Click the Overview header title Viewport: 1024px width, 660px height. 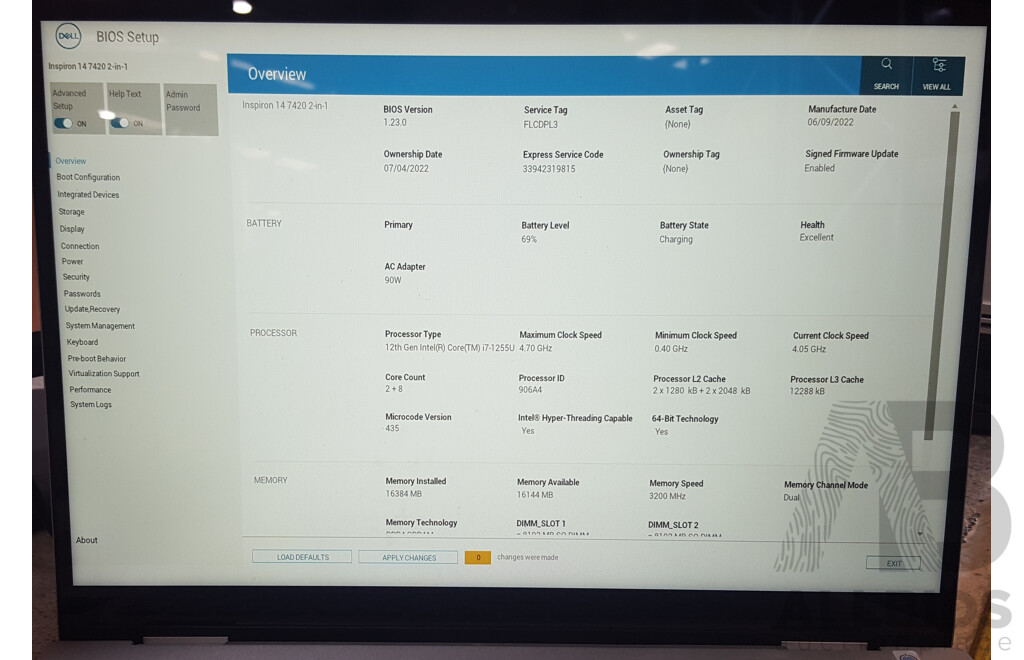277,74
